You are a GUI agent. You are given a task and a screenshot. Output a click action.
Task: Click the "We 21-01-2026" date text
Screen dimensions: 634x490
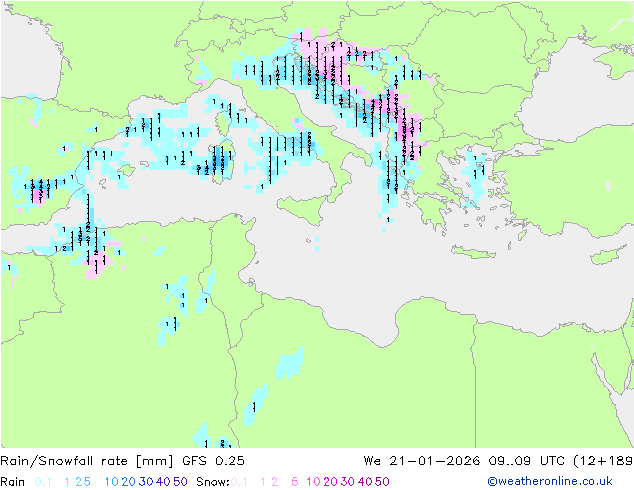[422, 461]
